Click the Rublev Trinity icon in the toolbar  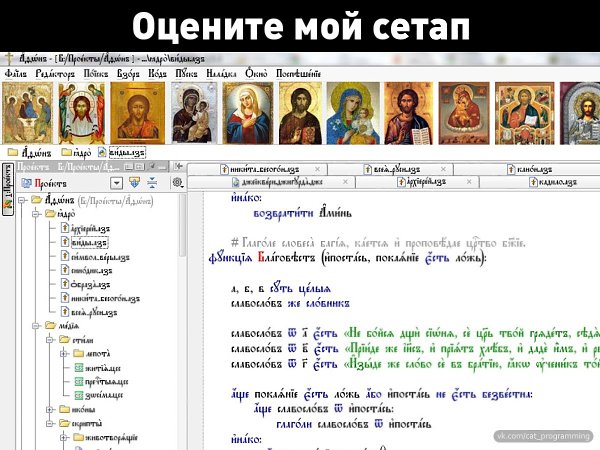(x=26, y=112)
